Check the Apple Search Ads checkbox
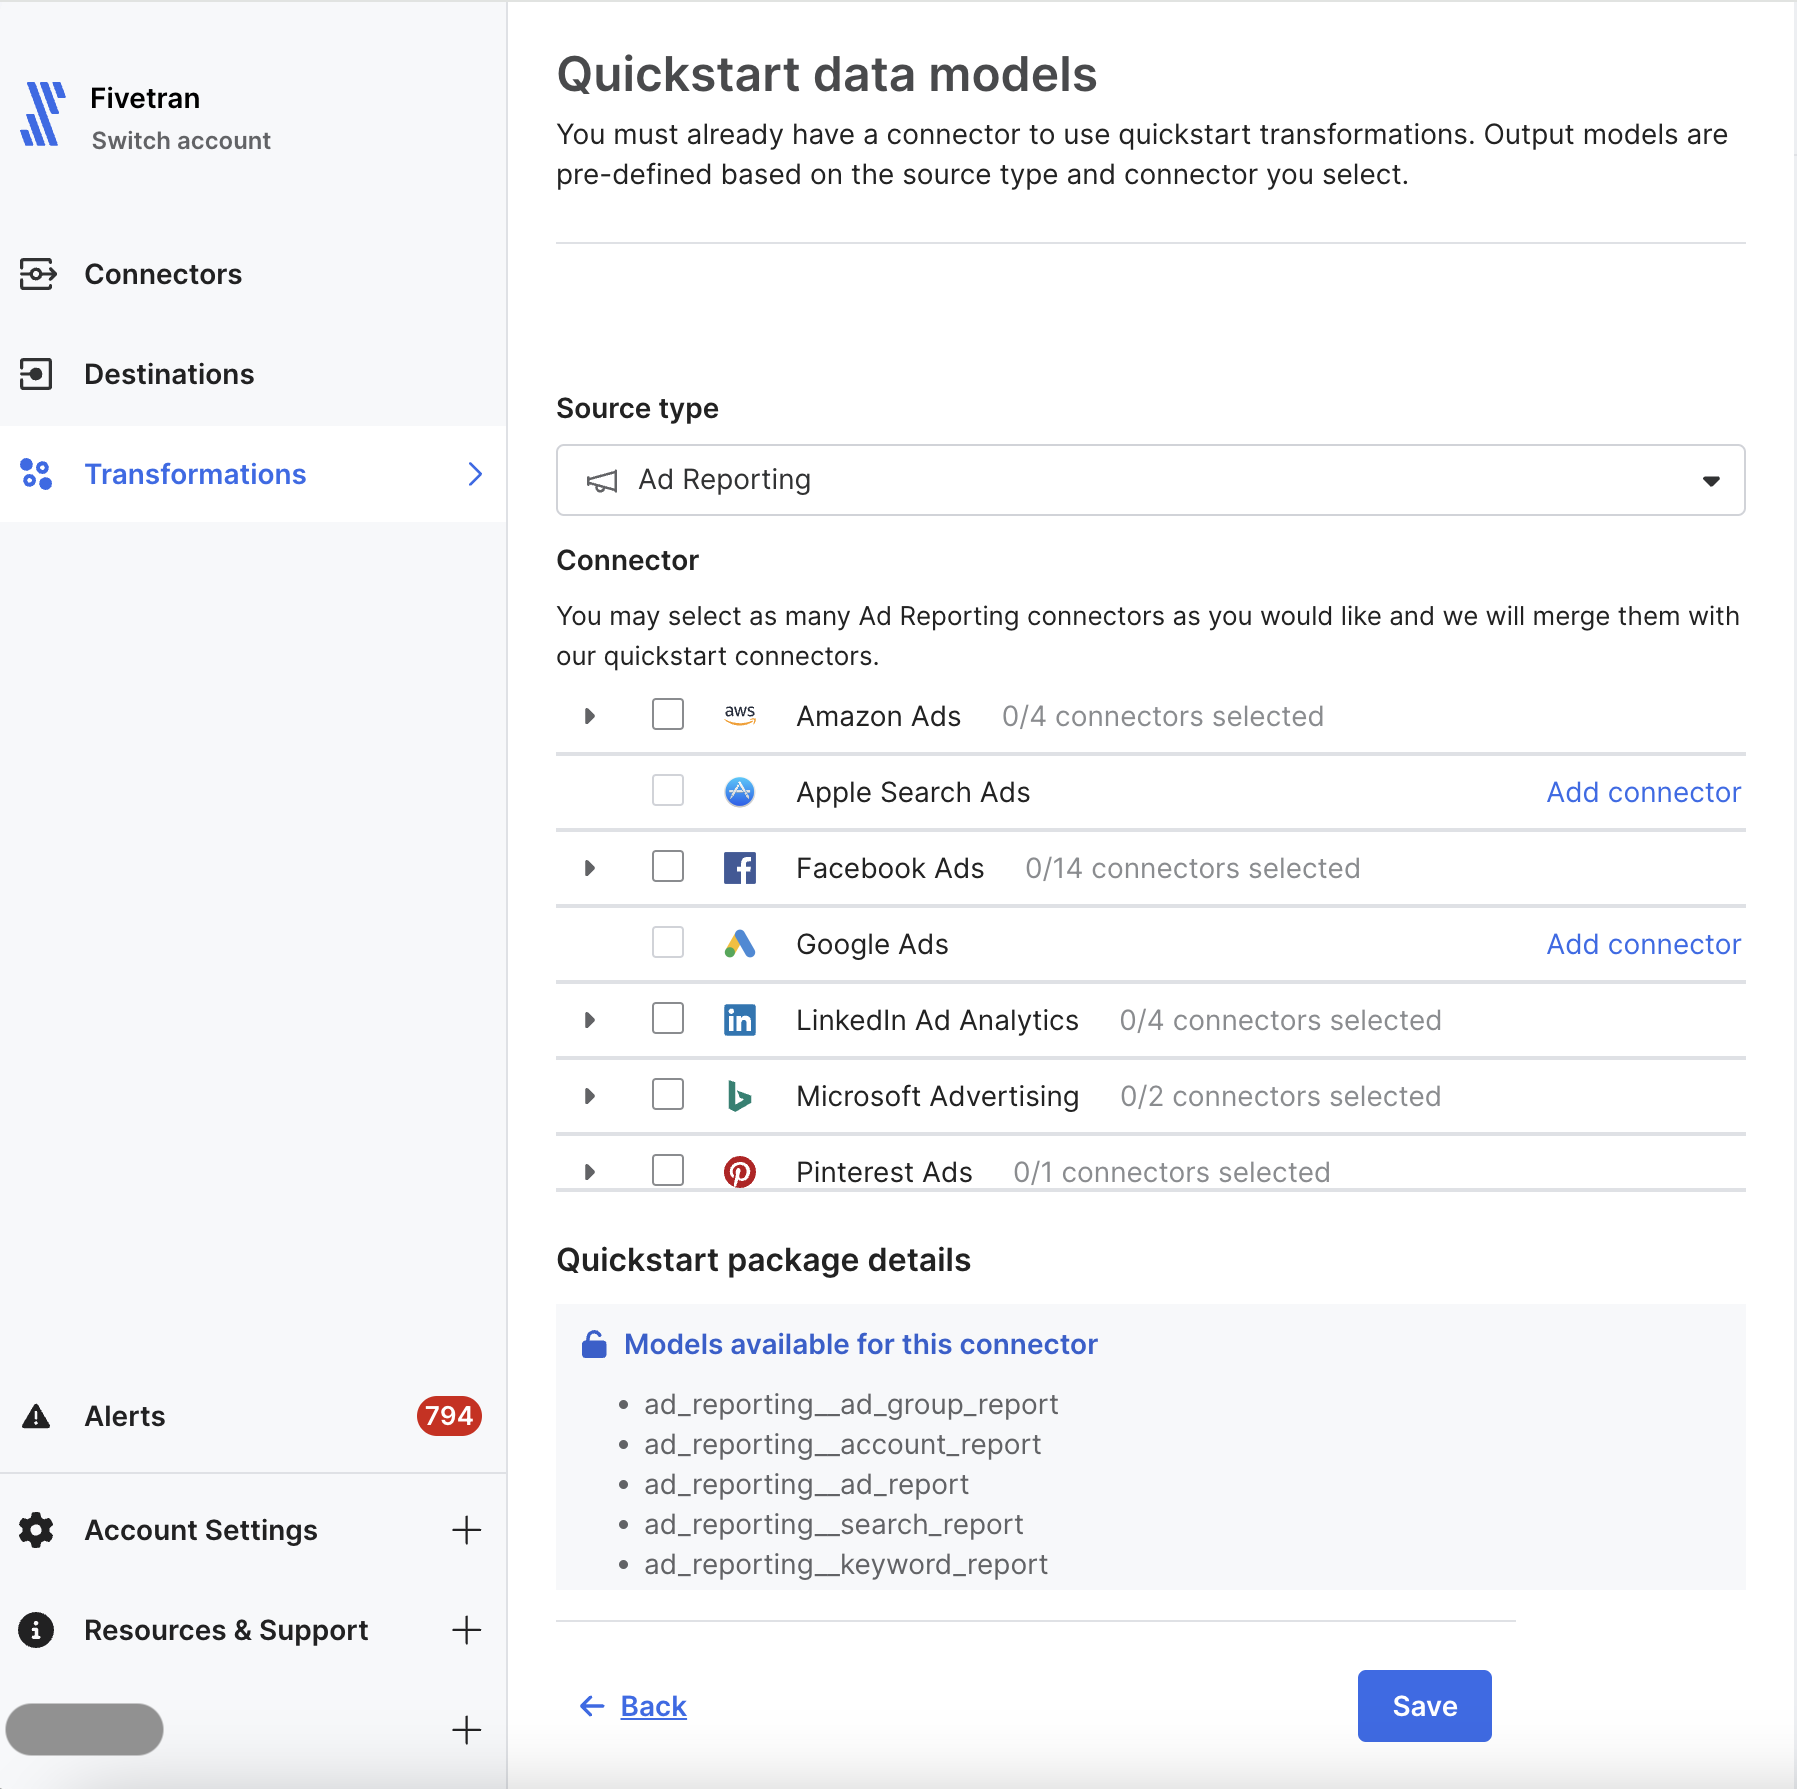 pyautogui.click(x=668, y=790)
